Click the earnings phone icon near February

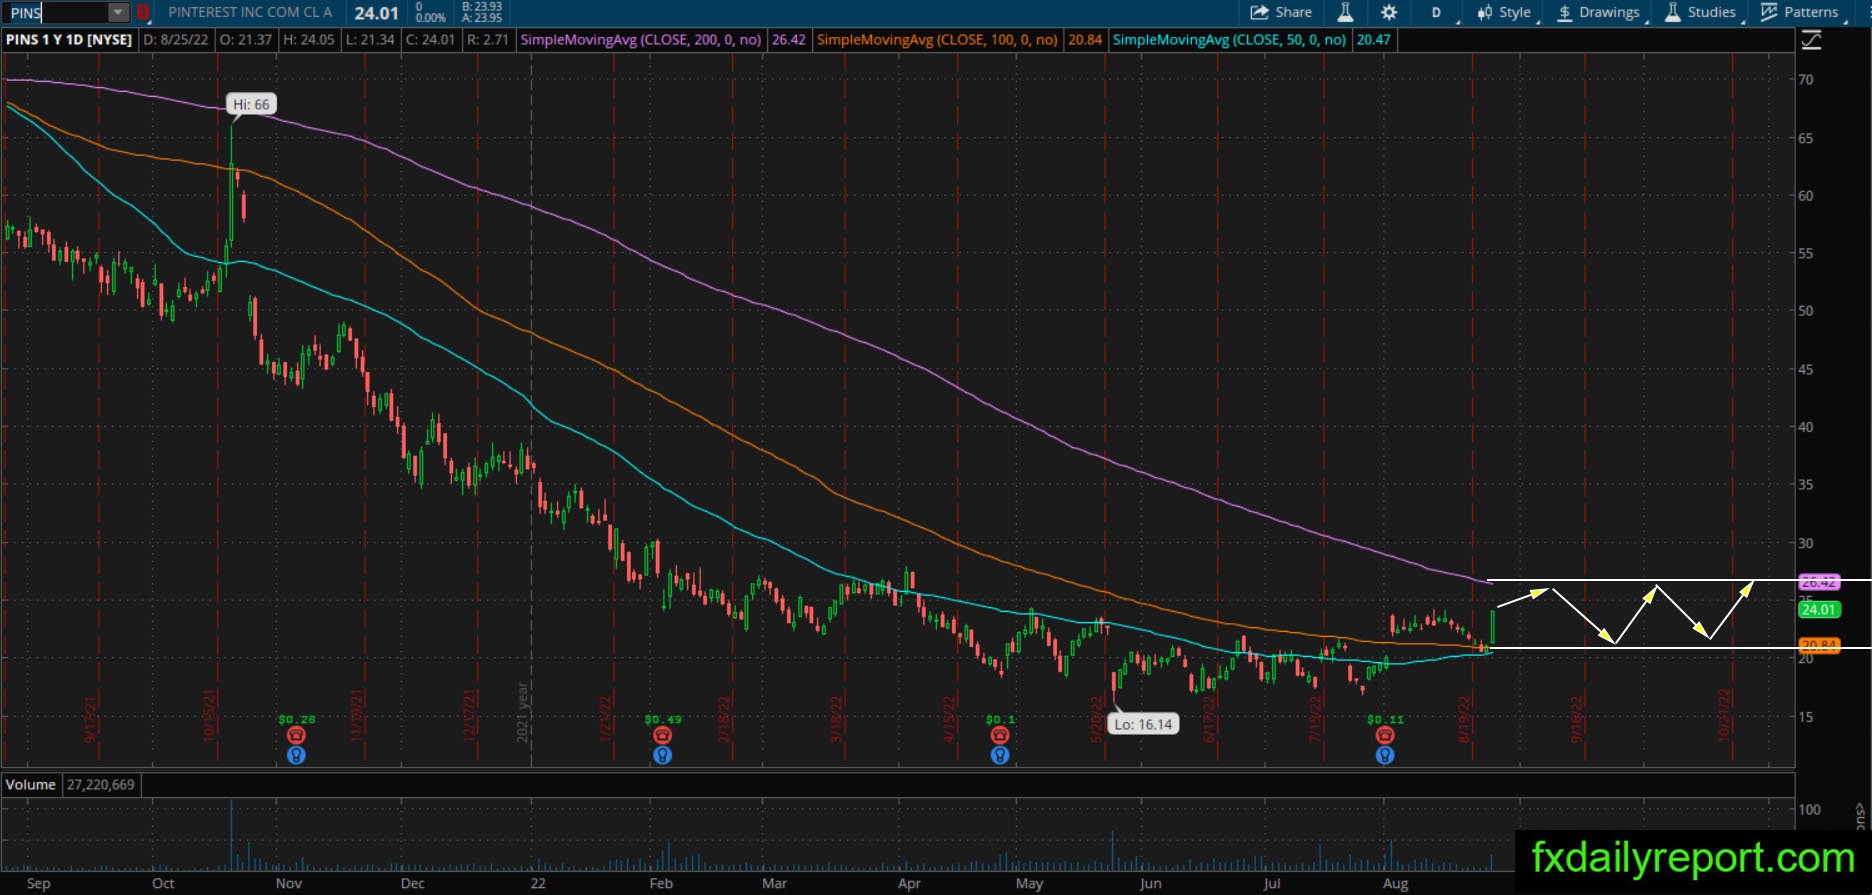point(662,735)
